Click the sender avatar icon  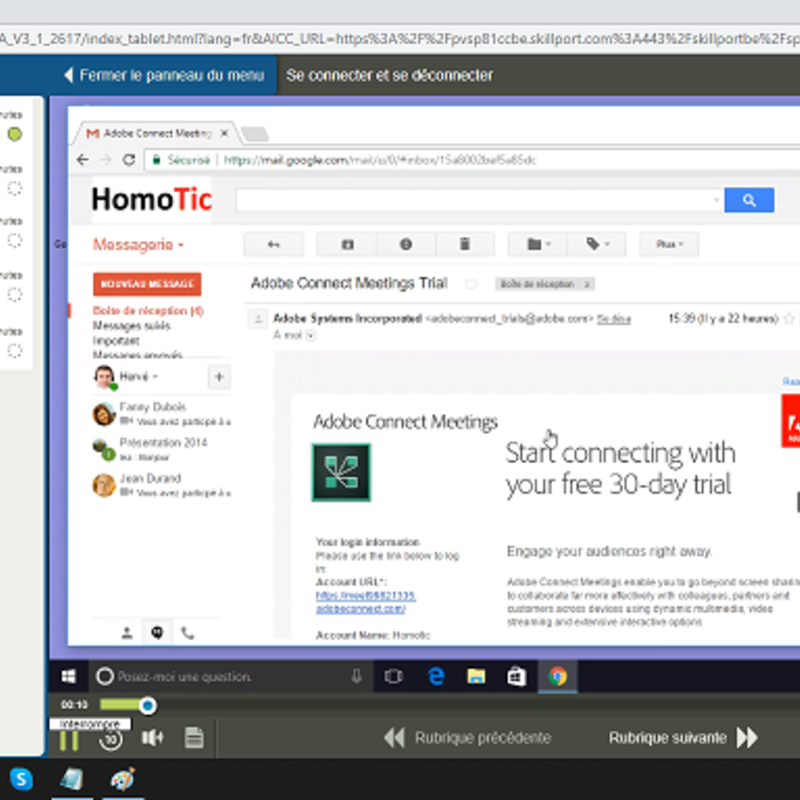(x=258, y=319)
